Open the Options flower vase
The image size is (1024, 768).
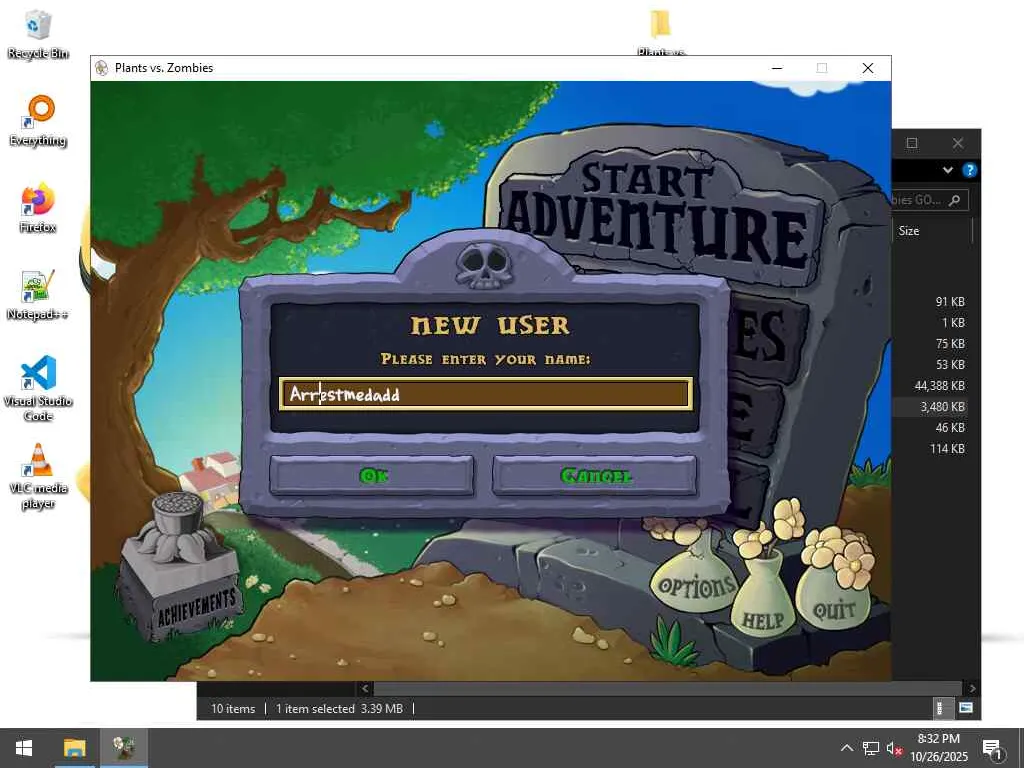click(695, 579)
